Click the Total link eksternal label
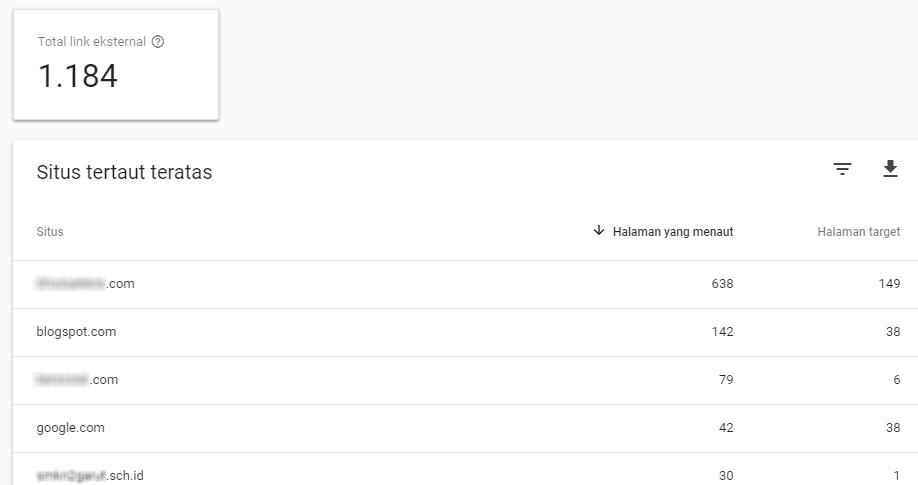Image resolution: width=918 pixels, height=485 pixels. 91,42
